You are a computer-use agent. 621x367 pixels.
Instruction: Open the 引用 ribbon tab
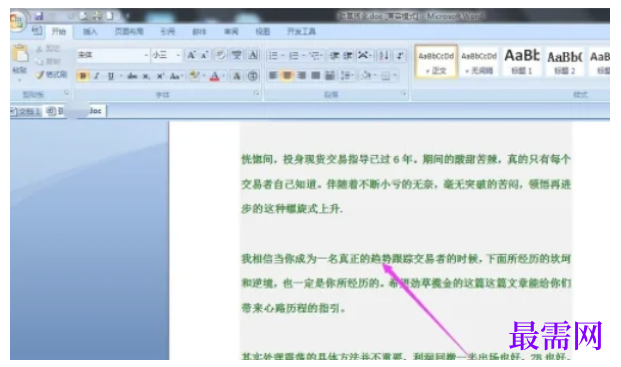coord(168,32)
